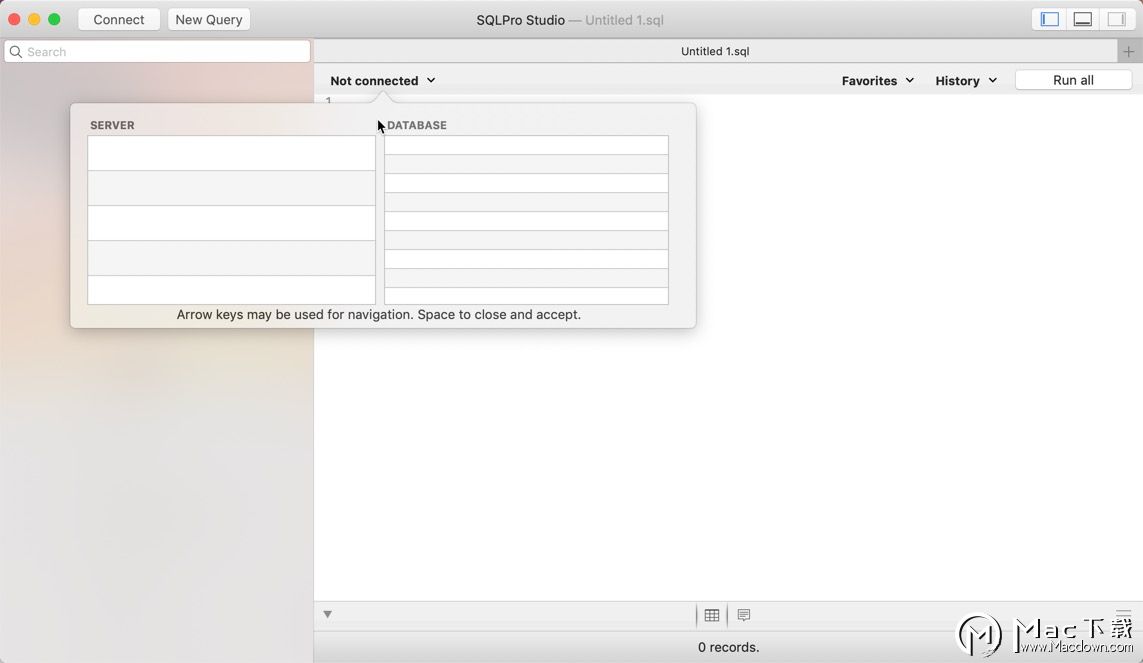Click the 0 records. status text
Image resolution: width=1143 pixels, height=663 pixels.
coord(728,647)
